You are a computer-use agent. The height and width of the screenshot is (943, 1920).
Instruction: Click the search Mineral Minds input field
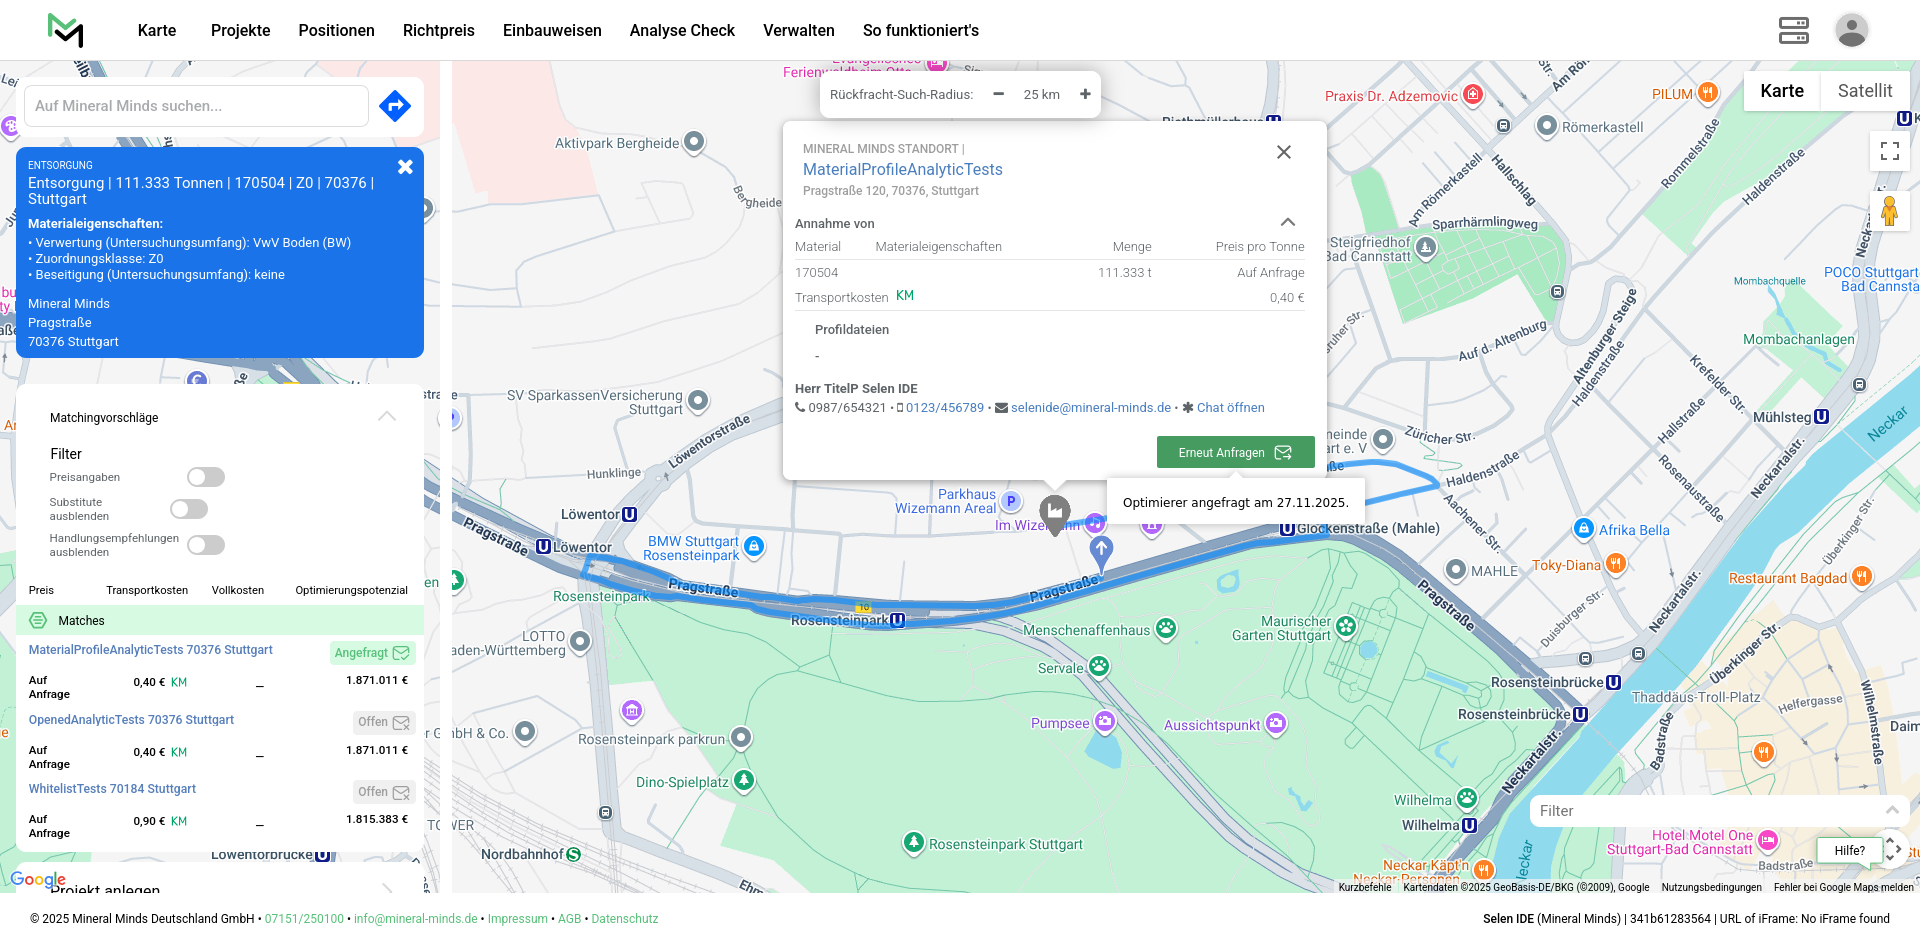click(x=197, y=106)
